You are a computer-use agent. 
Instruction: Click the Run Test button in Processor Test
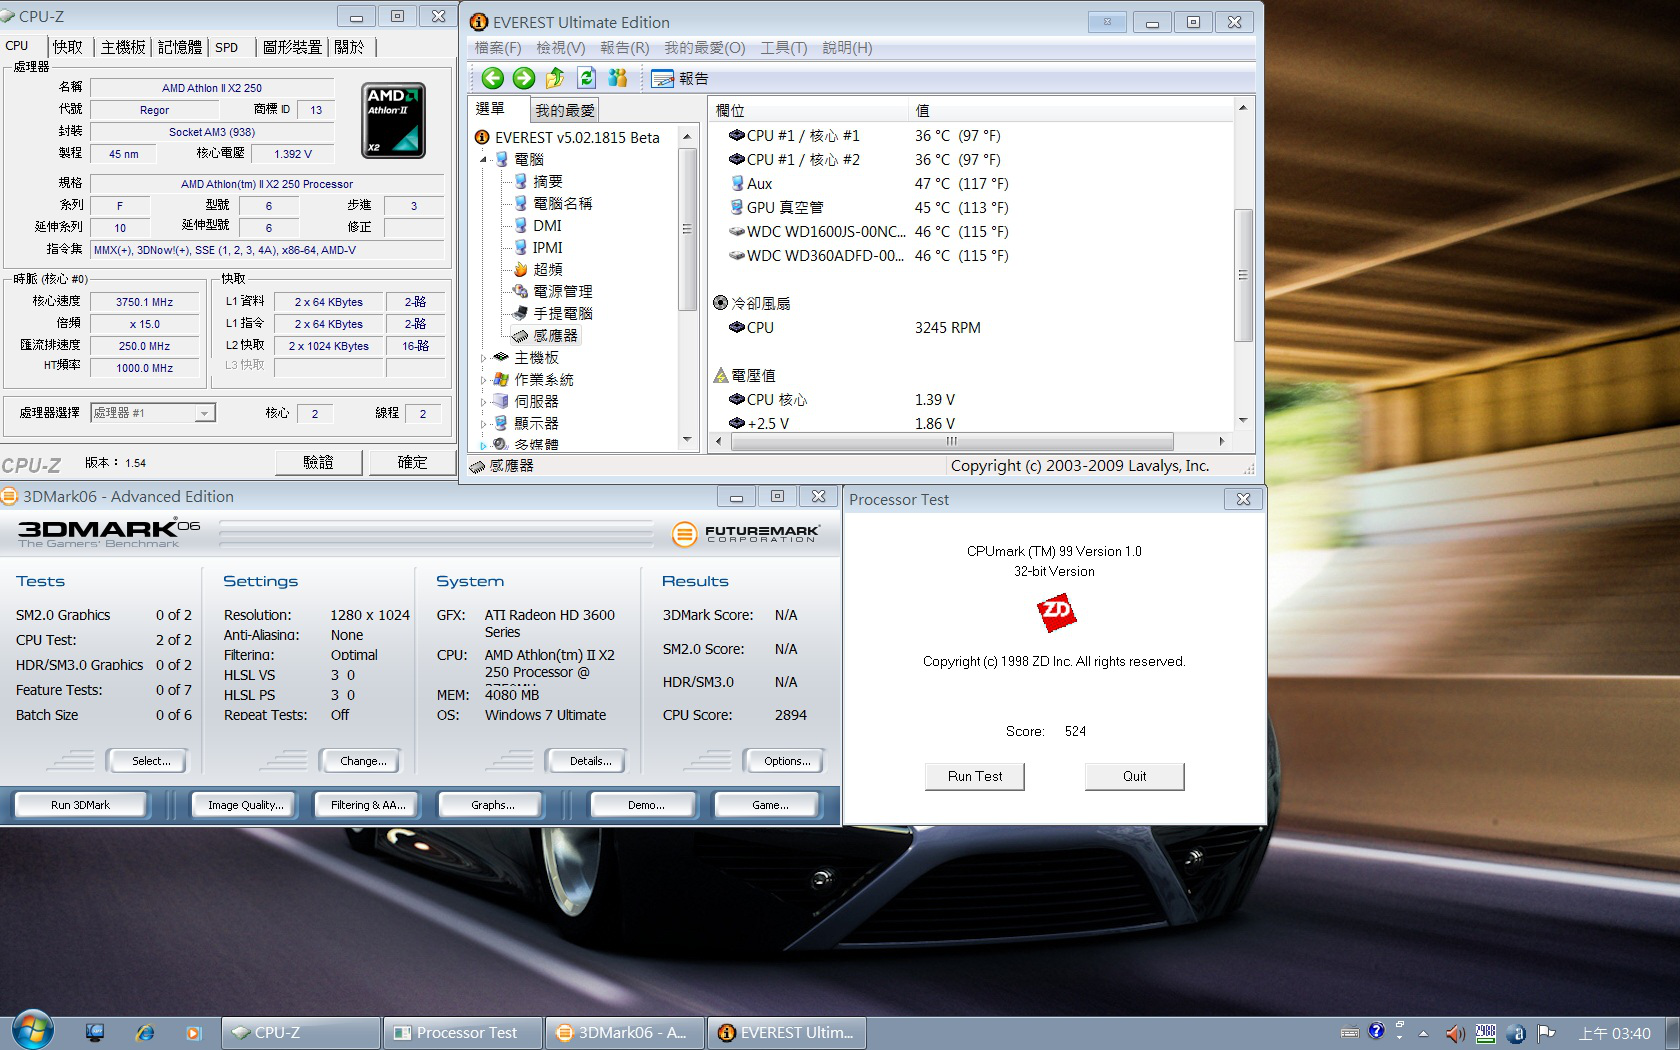pyautogui.click(x=975, y=776)
